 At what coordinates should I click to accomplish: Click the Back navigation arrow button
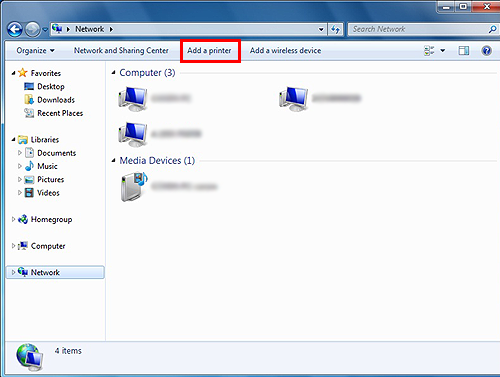click(15, 30)
